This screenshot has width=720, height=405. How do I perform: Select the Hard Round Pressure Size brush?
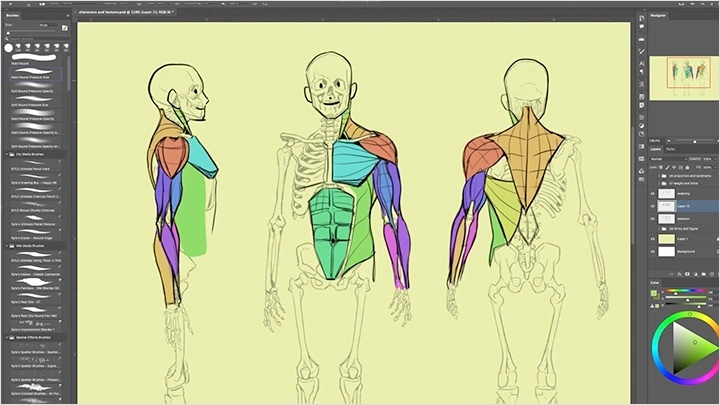(x=35, y=73)
